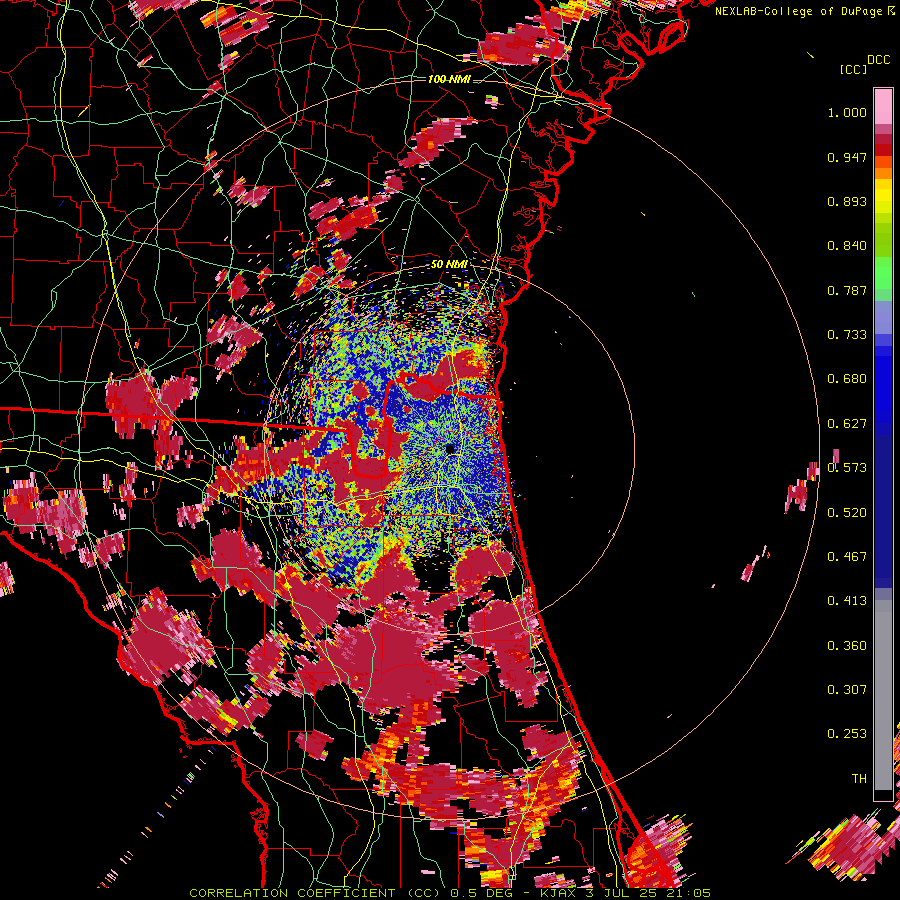This screenshot has width=900, height=900.
Task: Click the 0.680 scale value
Action: [x=847, y=379]
